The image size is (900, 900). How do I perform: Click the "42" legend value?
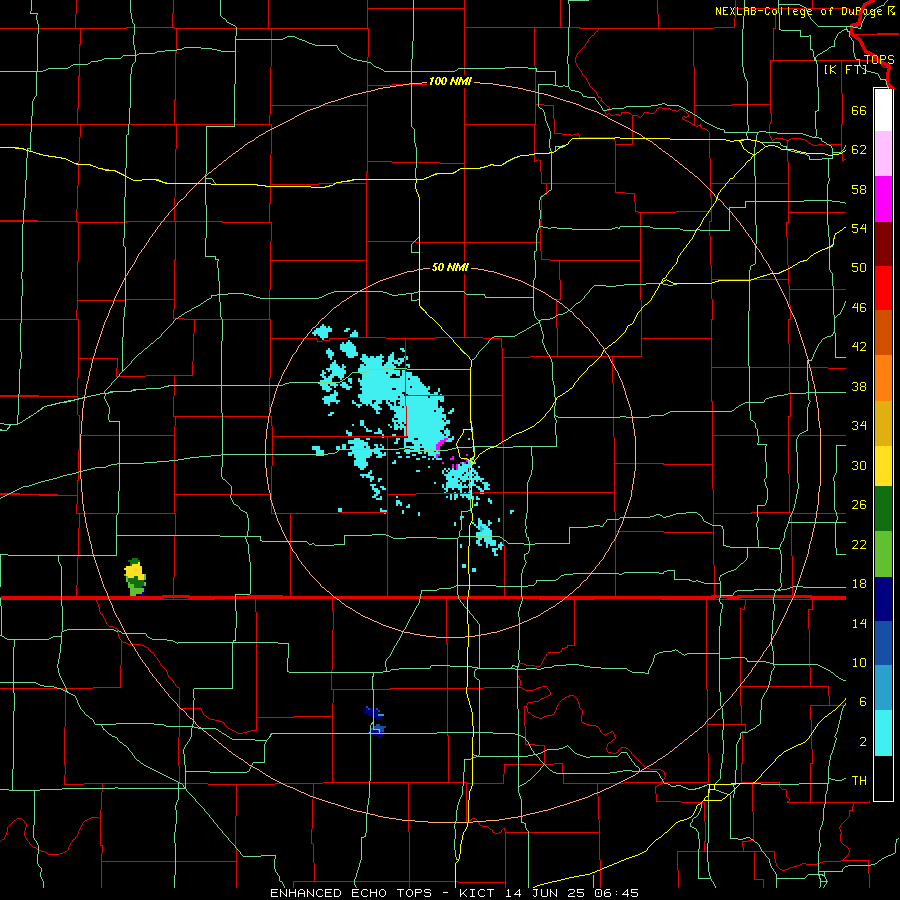(x=859, y=347)
